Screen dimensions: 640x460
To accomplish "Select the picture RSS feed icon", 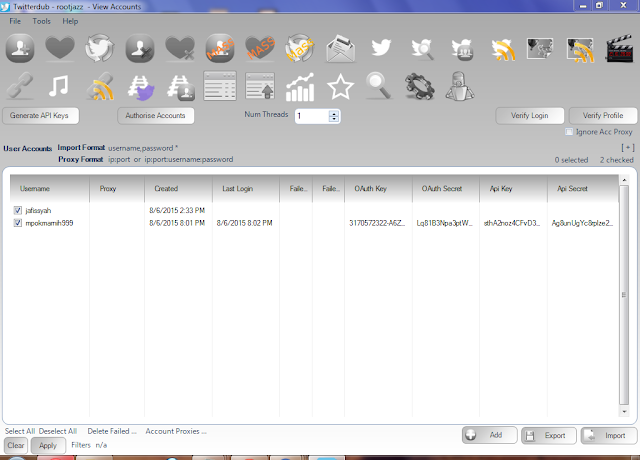I will [580, 50].
